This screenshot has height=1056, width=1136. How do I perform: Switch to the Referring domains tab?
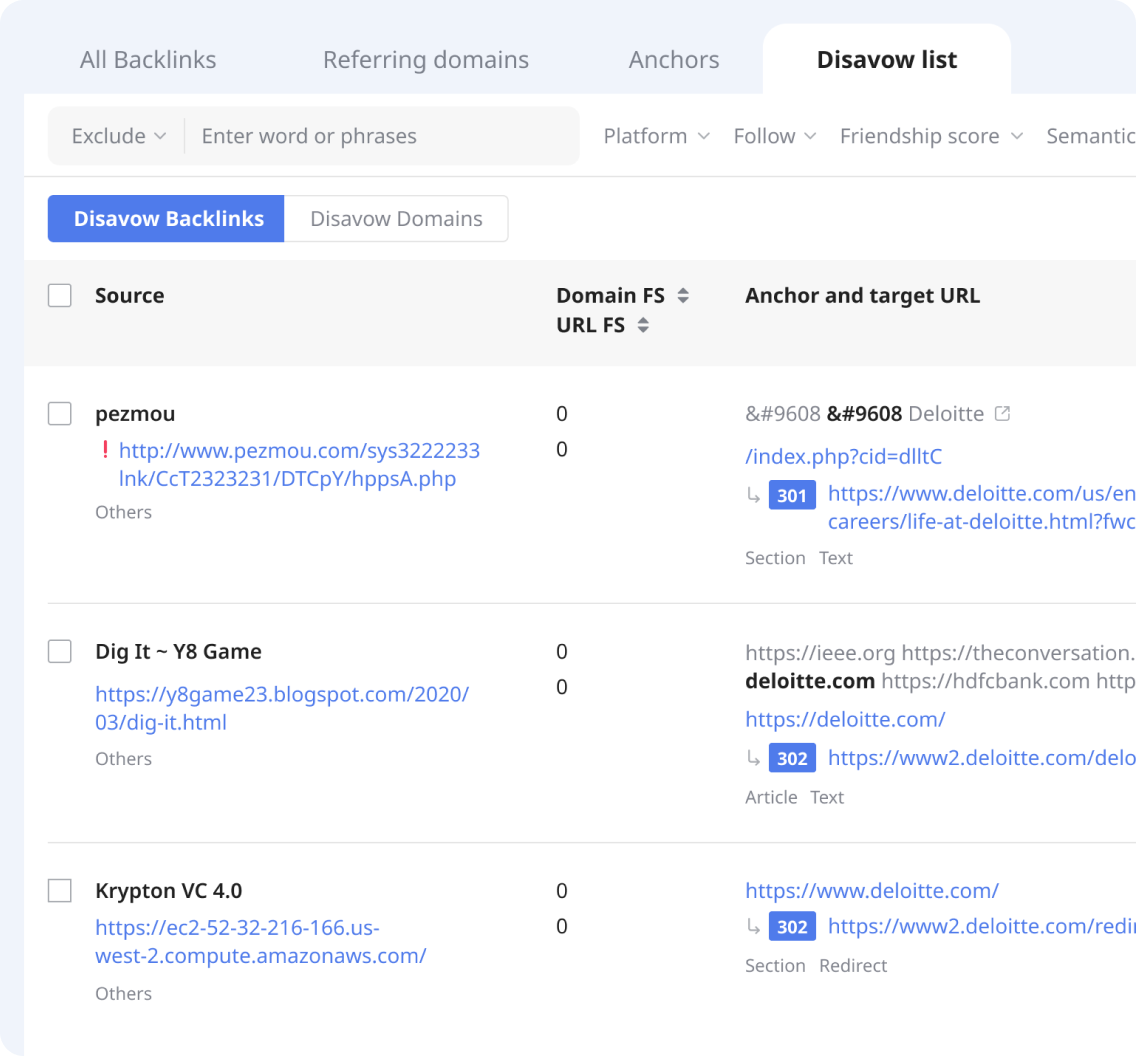click(x=425, y=60)
